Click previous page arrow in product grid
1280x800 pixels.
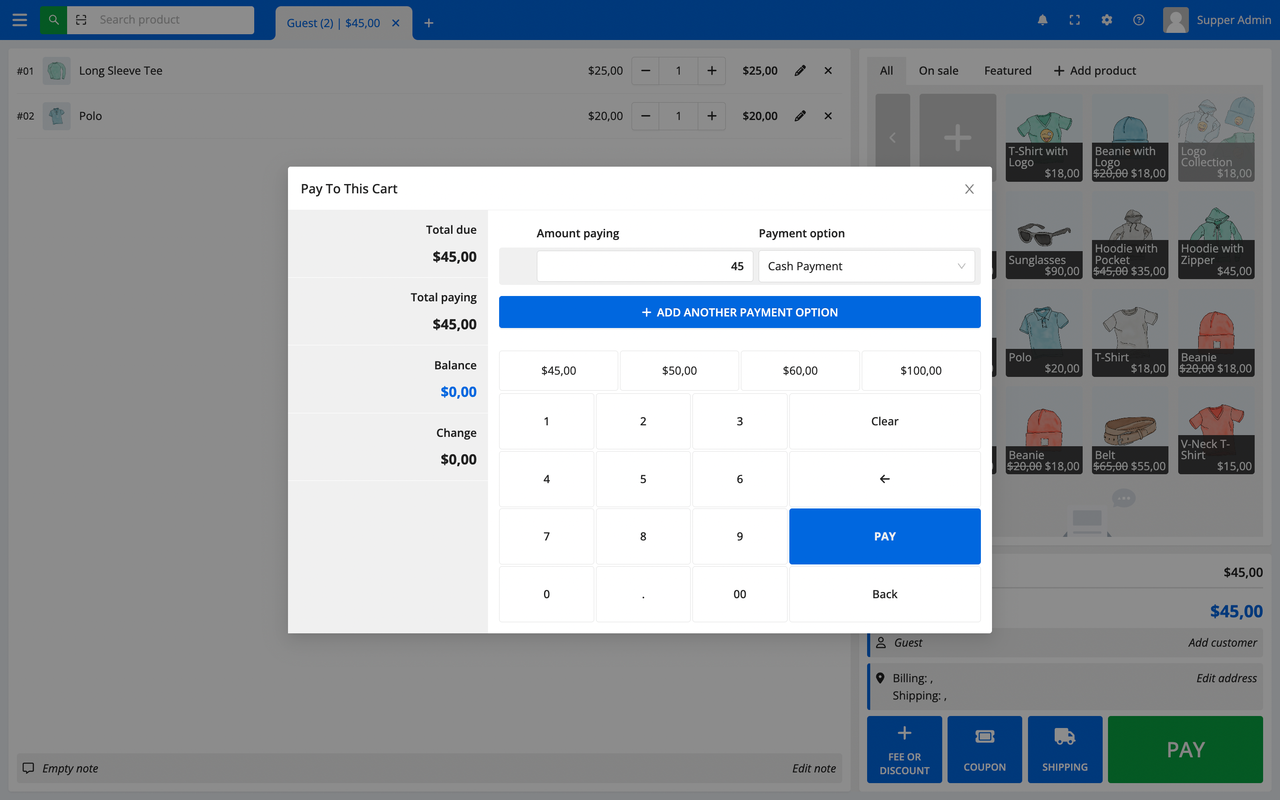893,138
